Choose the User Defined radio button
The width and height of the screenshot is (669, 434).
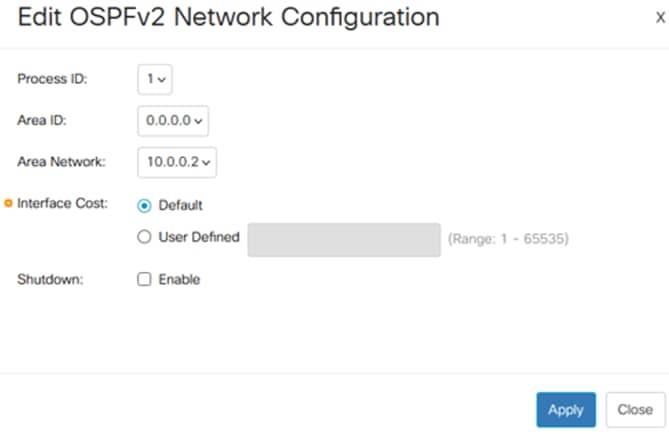click(145, 237)
